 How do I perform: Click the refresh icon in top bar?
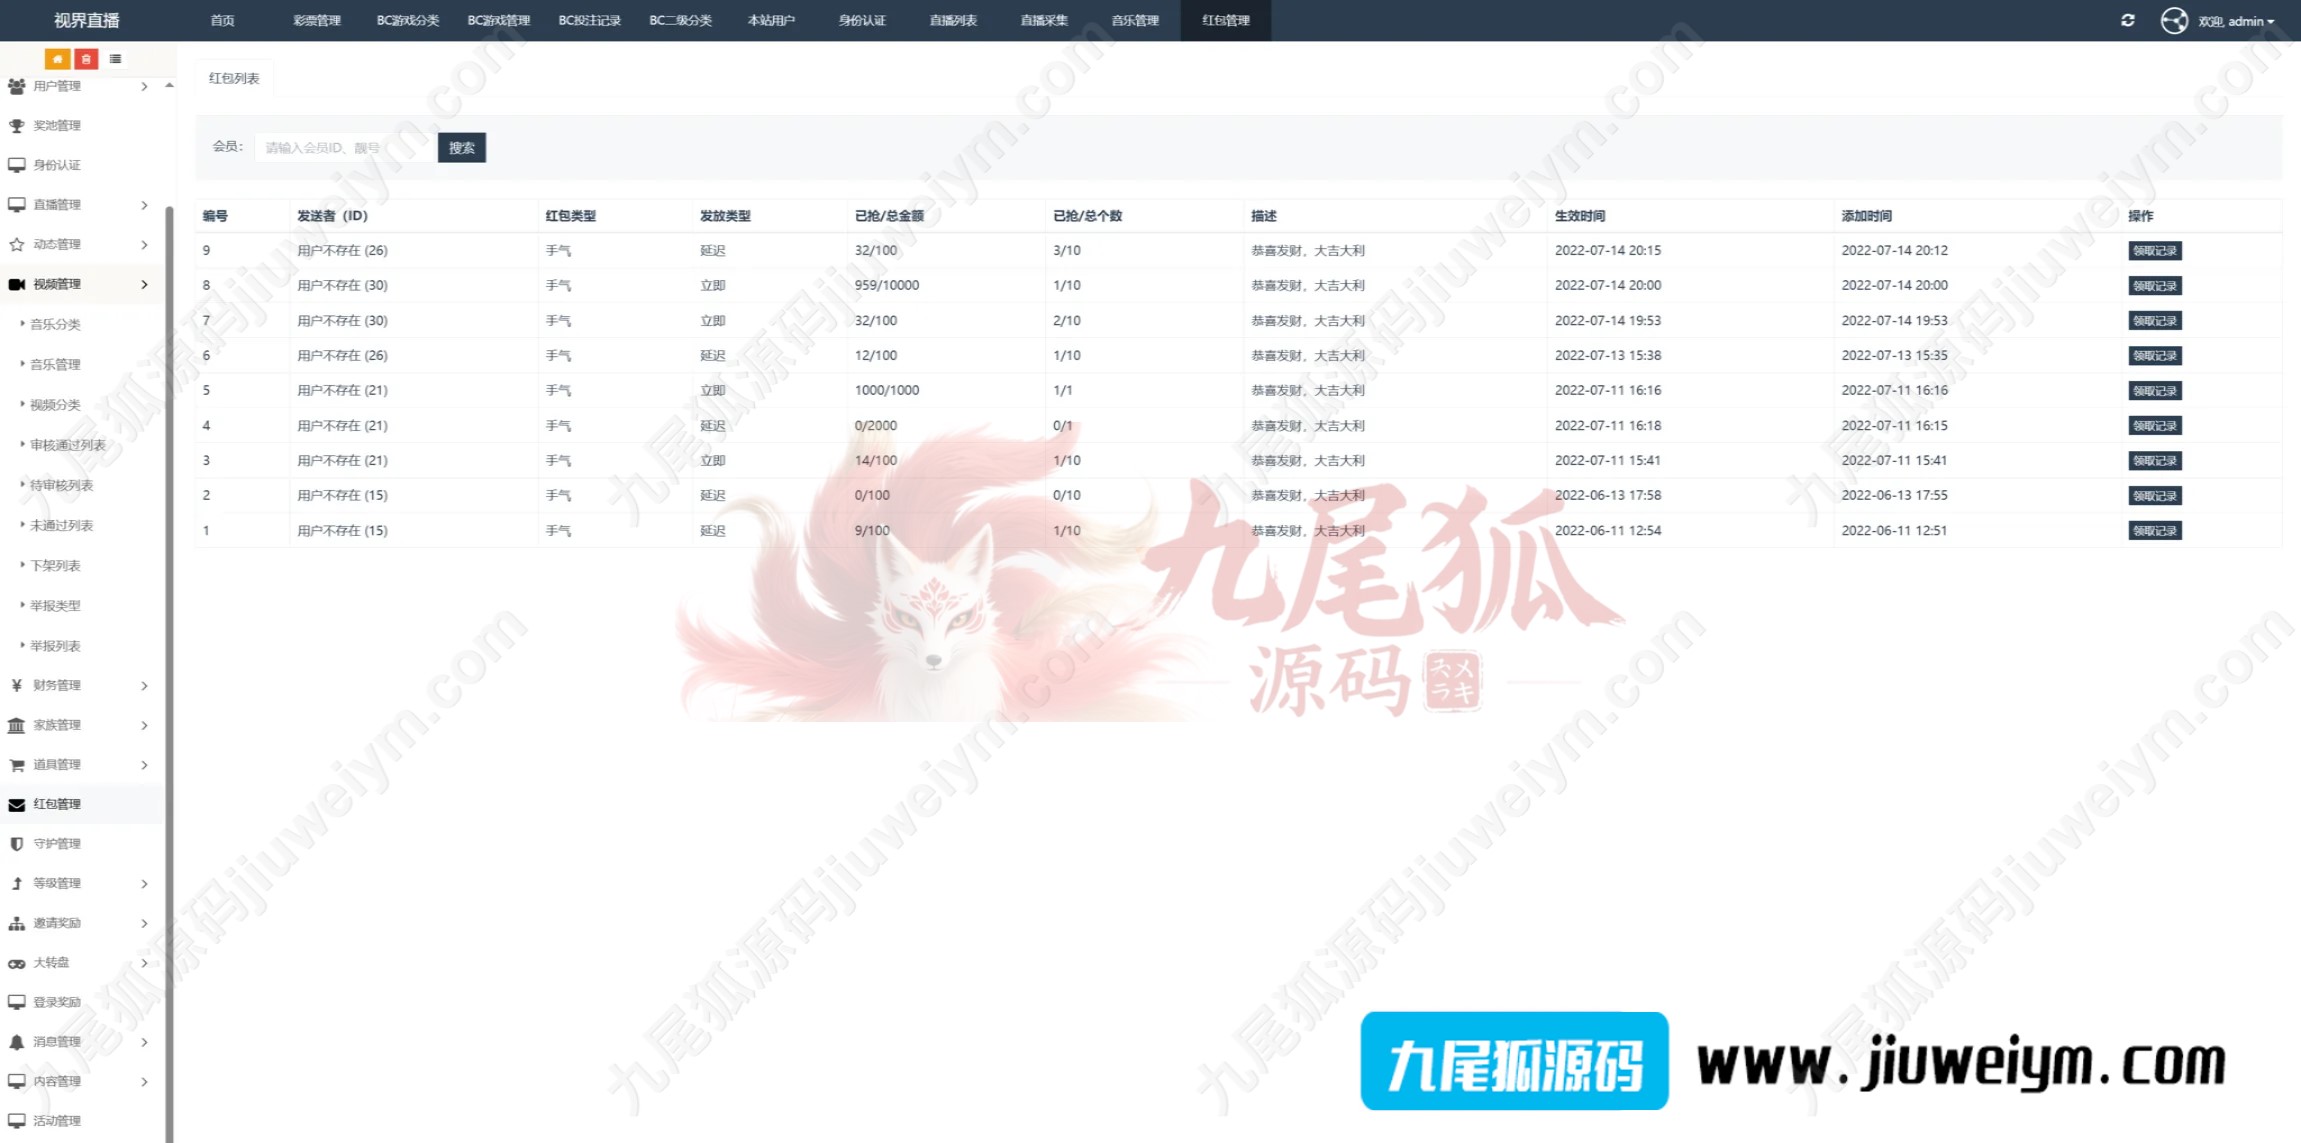[2127, 20]
